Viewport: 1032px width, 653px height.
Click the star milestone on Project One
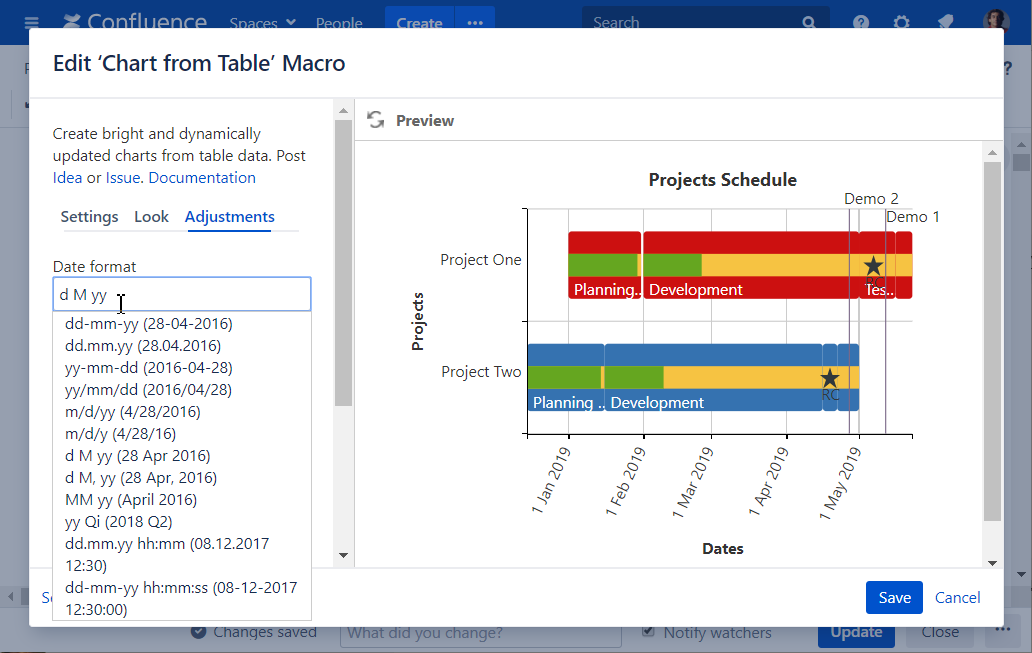pyautogui.click(x=873, y=266)
